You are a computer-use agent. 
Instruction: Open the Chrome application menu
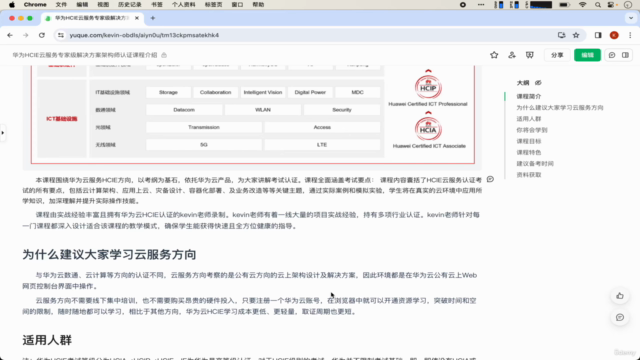[35, 4]
